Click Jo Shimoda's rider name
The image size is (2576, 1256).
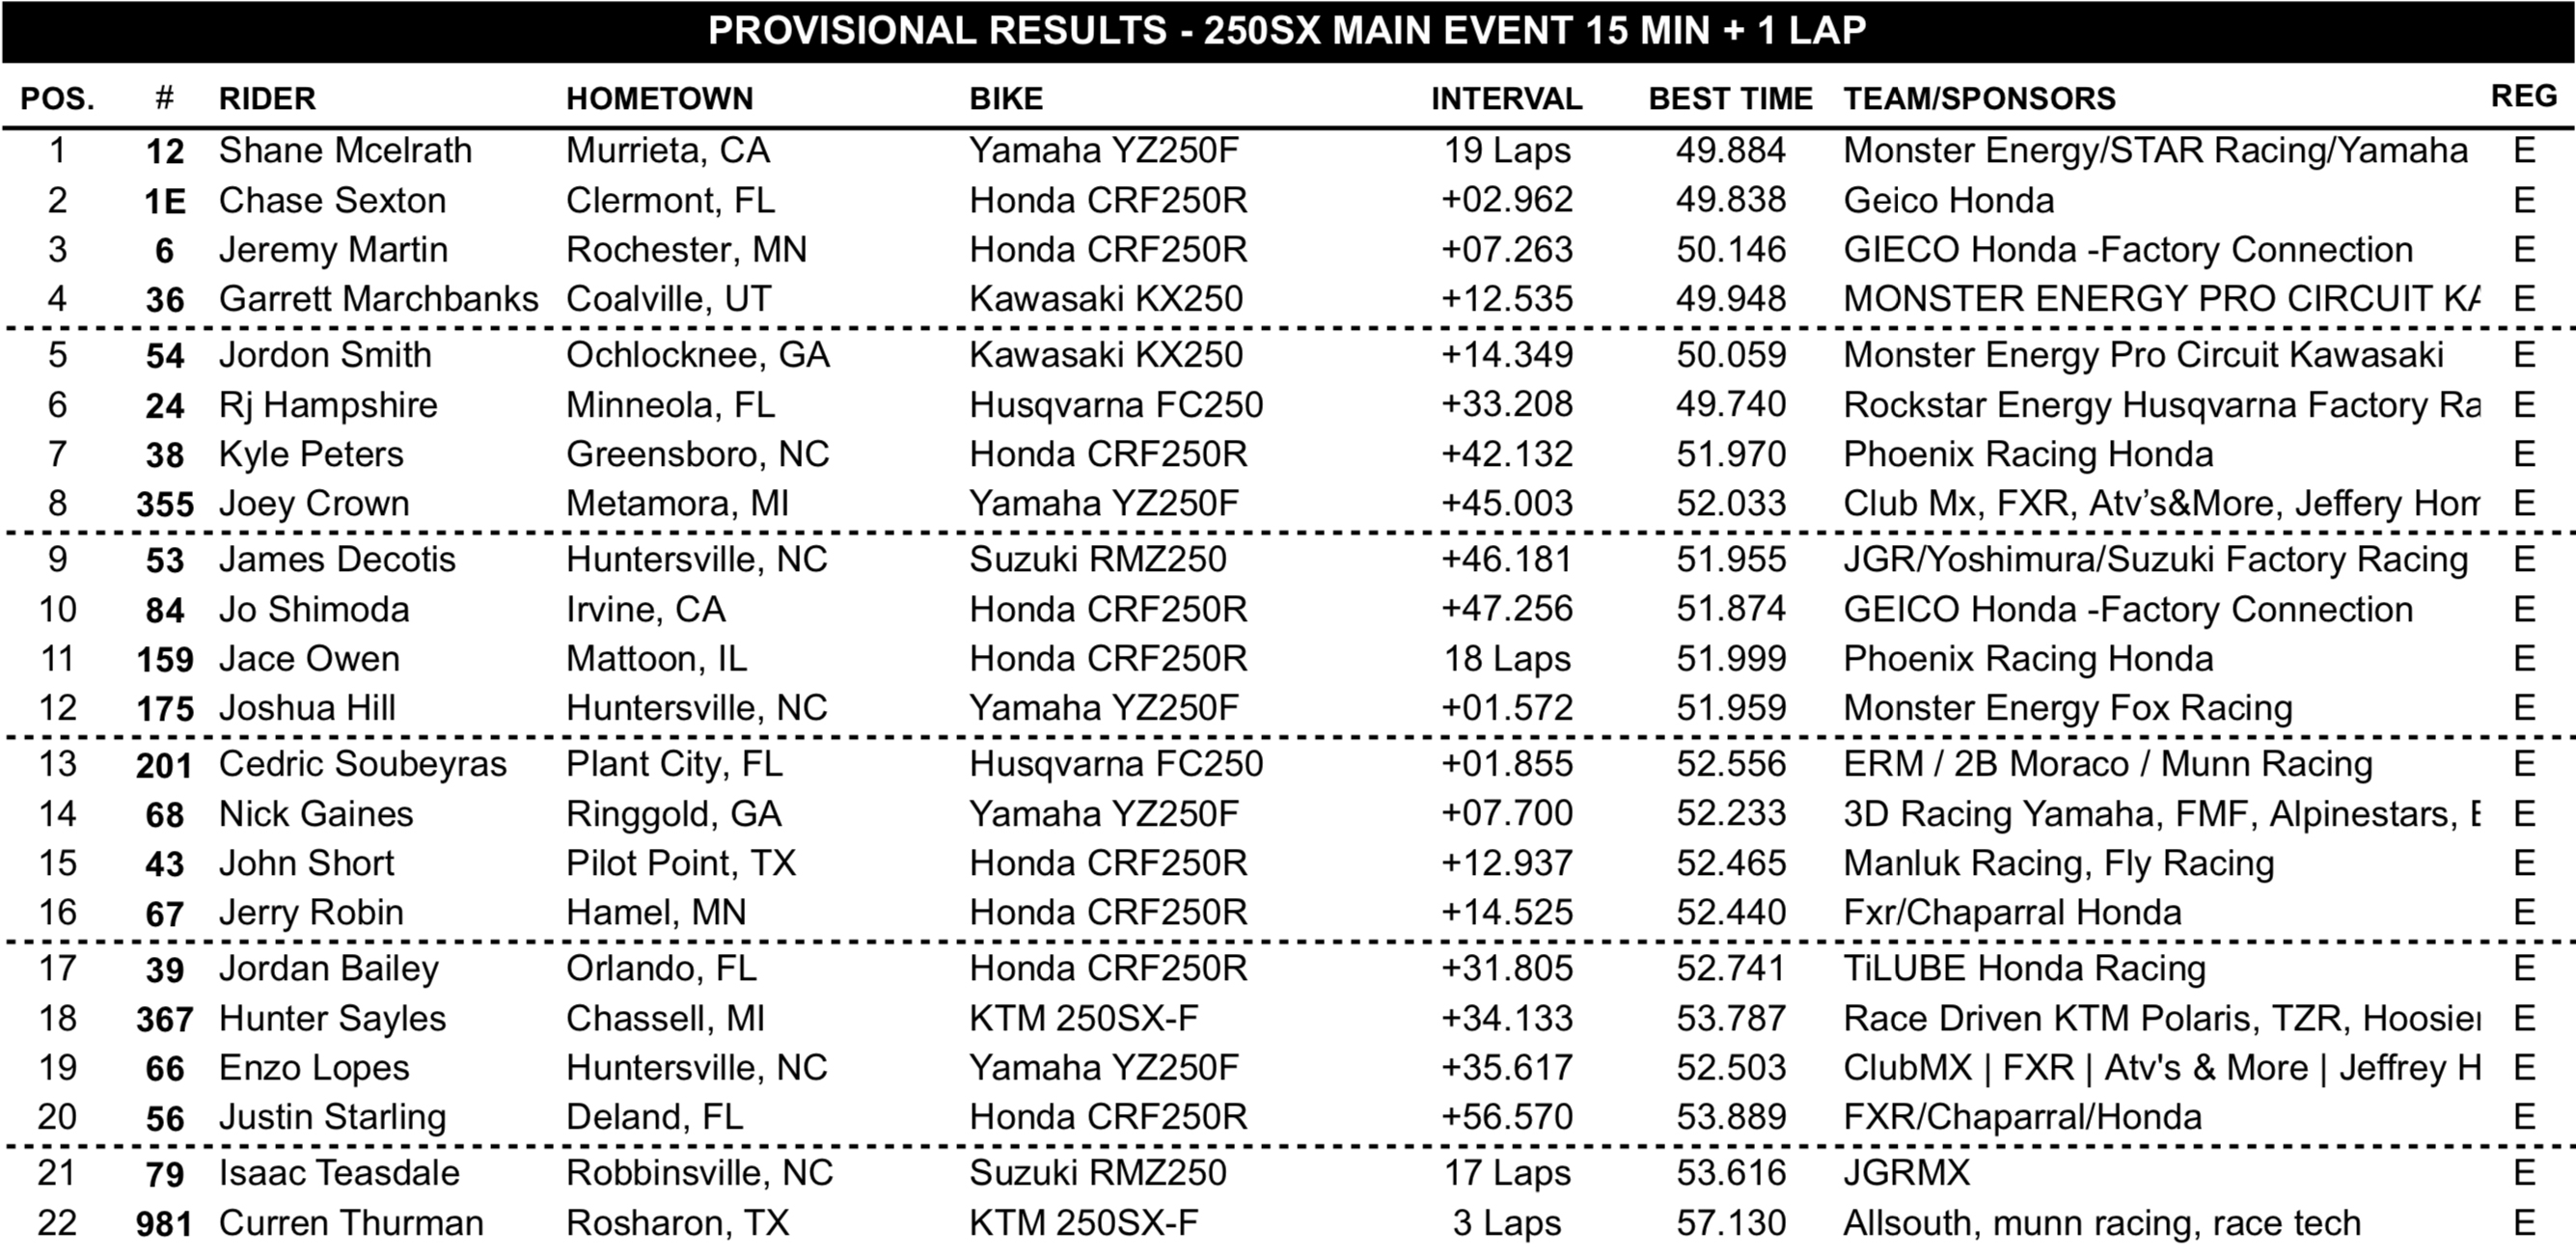(314, 609)
